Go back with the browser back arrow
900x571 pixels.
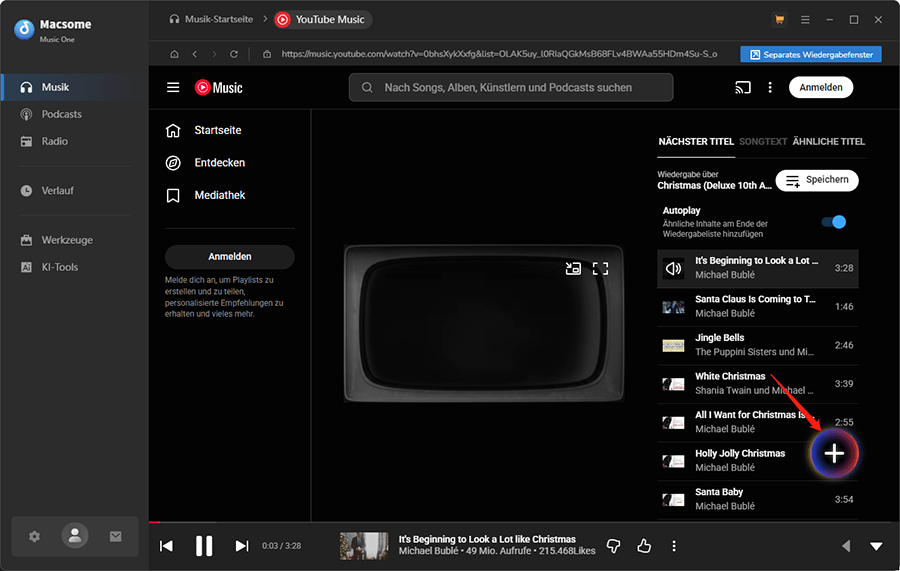[195, 54]
